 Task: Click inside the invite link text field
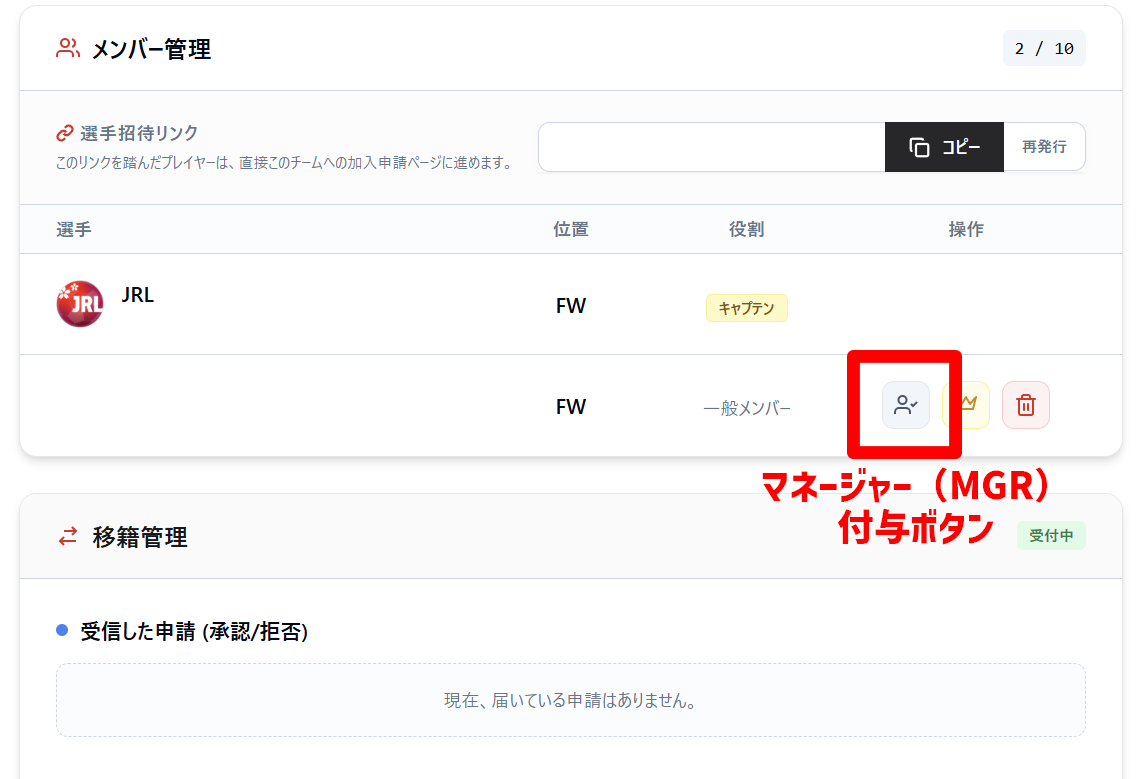pyautogui.click(x=711, y=147)
